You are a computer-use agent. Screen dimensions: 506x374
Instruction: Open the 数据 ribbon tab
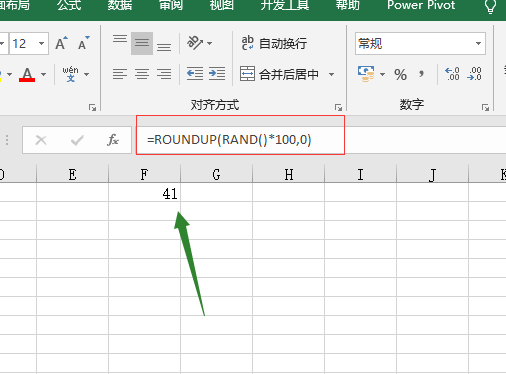[120, 5]
